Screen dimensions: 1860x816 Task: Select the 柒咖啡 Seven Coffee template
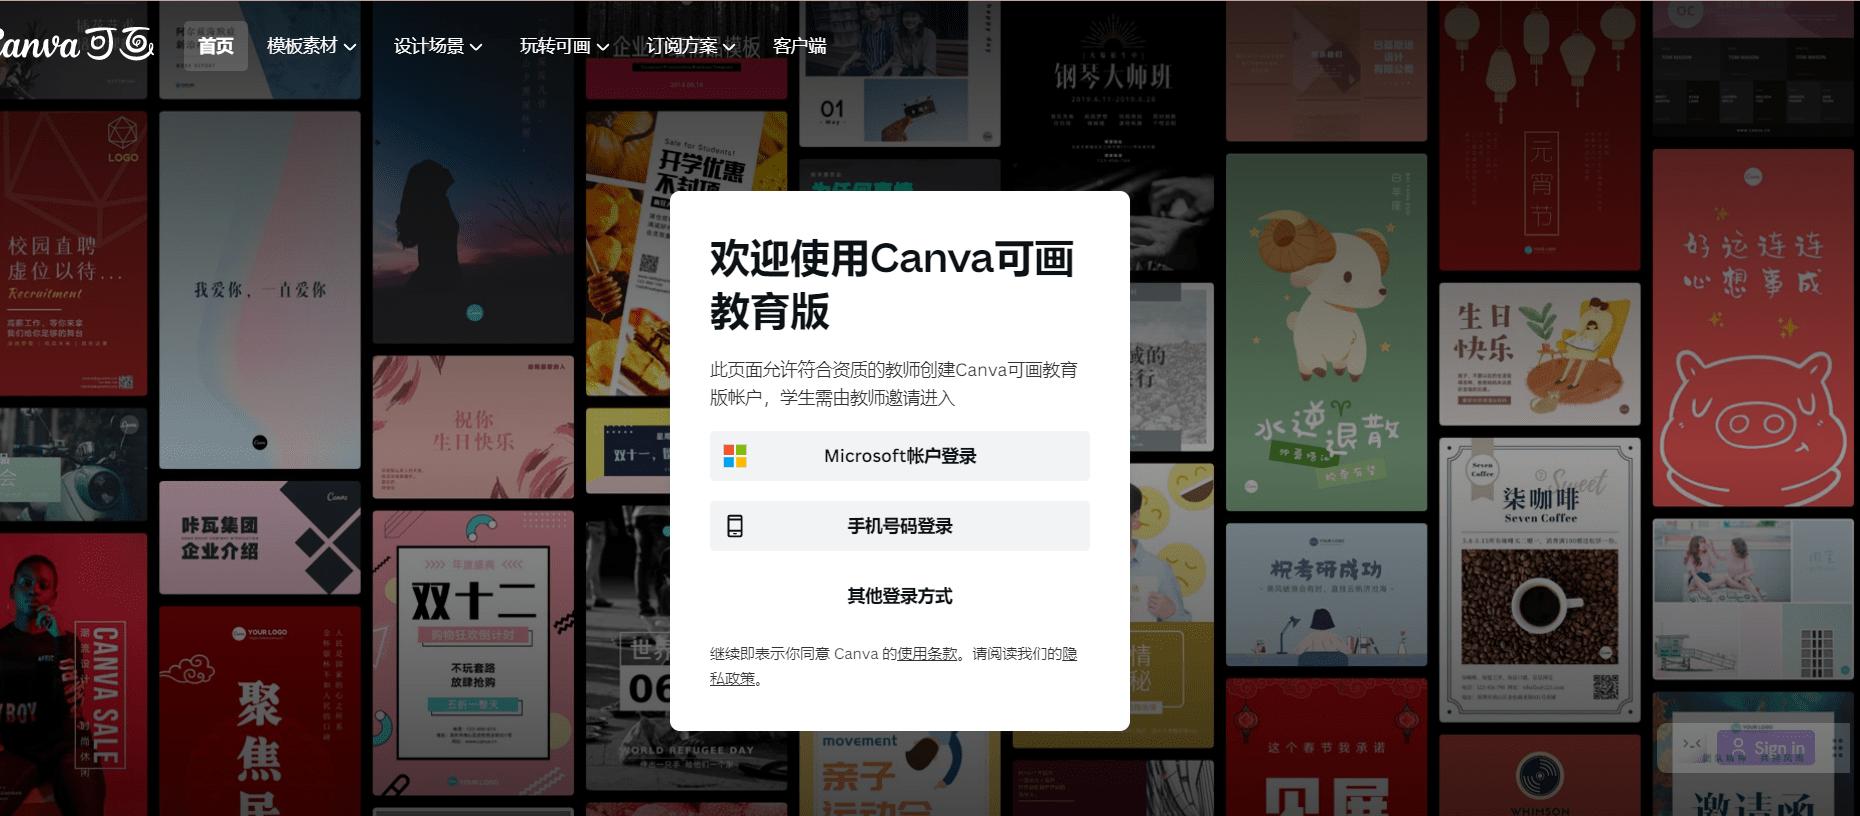tap(1540, 580)
